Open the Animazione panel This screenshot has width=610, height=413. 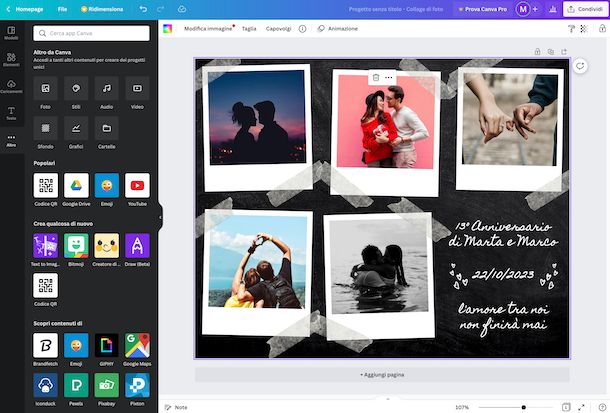[338, 29]
